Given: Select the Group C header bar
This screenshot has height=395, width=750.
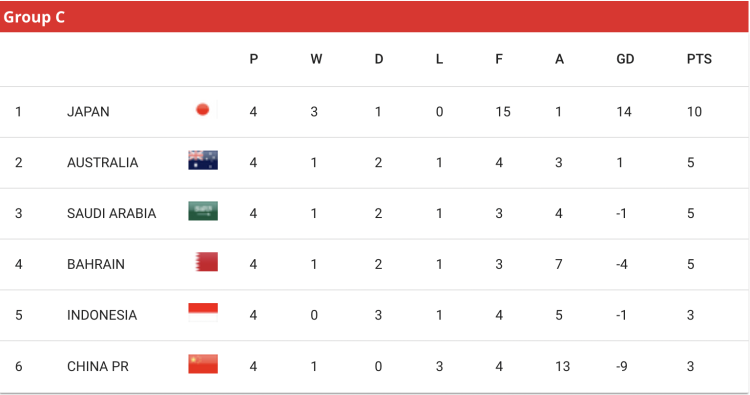Looking at the screenshot, I should [x=374, y=17].
